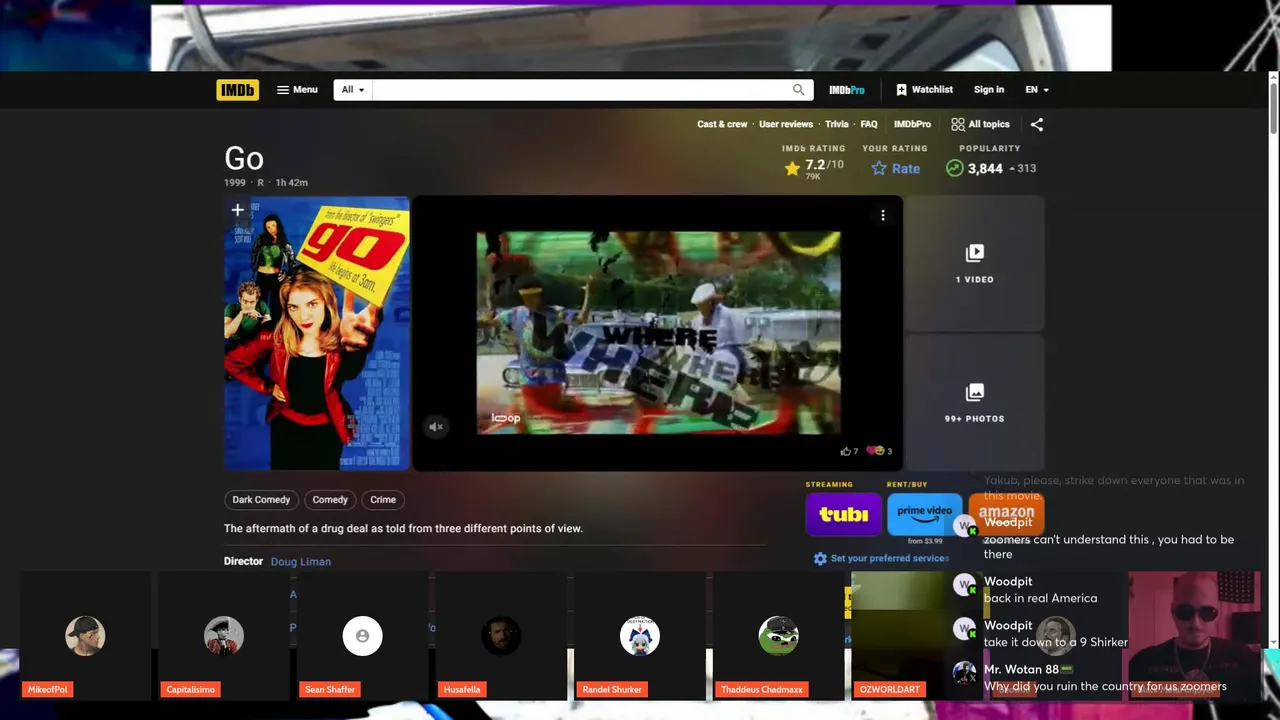Image resolution: width=1280 pixels, height=720 pixels.
Task: Open the Amazon rent/buy button
Action: click(x=1006, y=514)
